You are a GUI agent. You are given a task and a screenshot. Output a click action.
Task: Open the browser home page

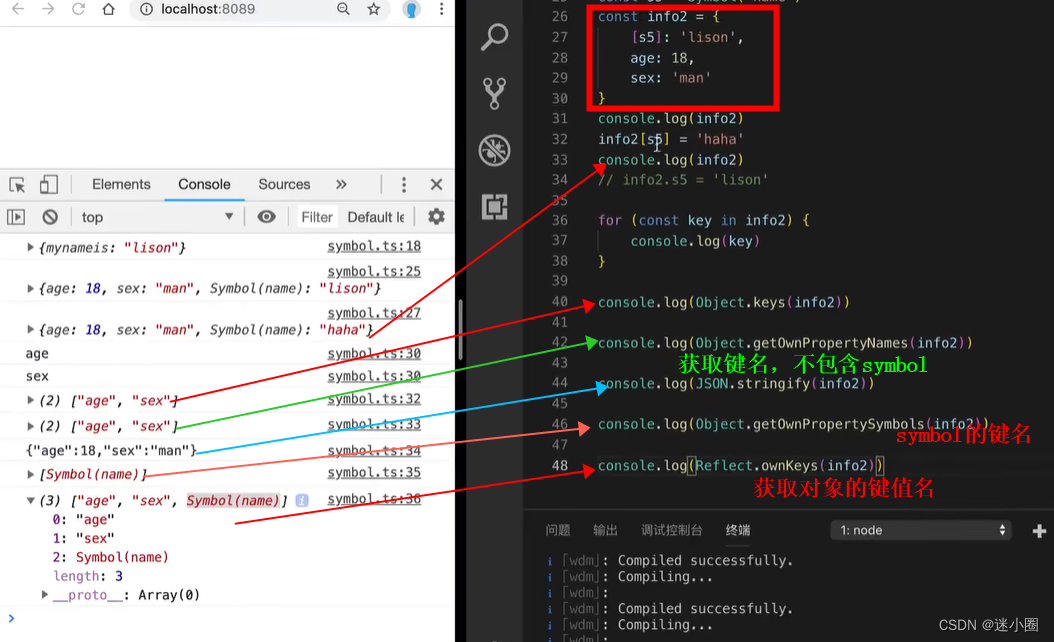pos(109,9)
